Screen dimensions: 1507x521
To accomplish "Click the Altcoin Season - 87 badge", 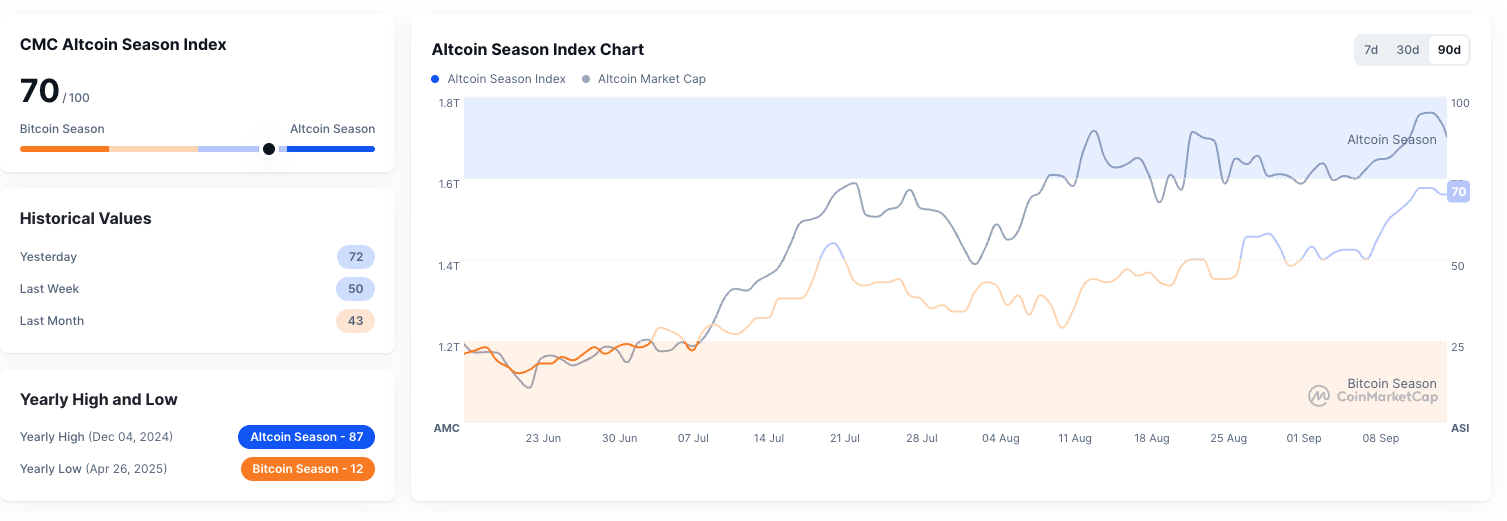I will [x=306, y=437].
